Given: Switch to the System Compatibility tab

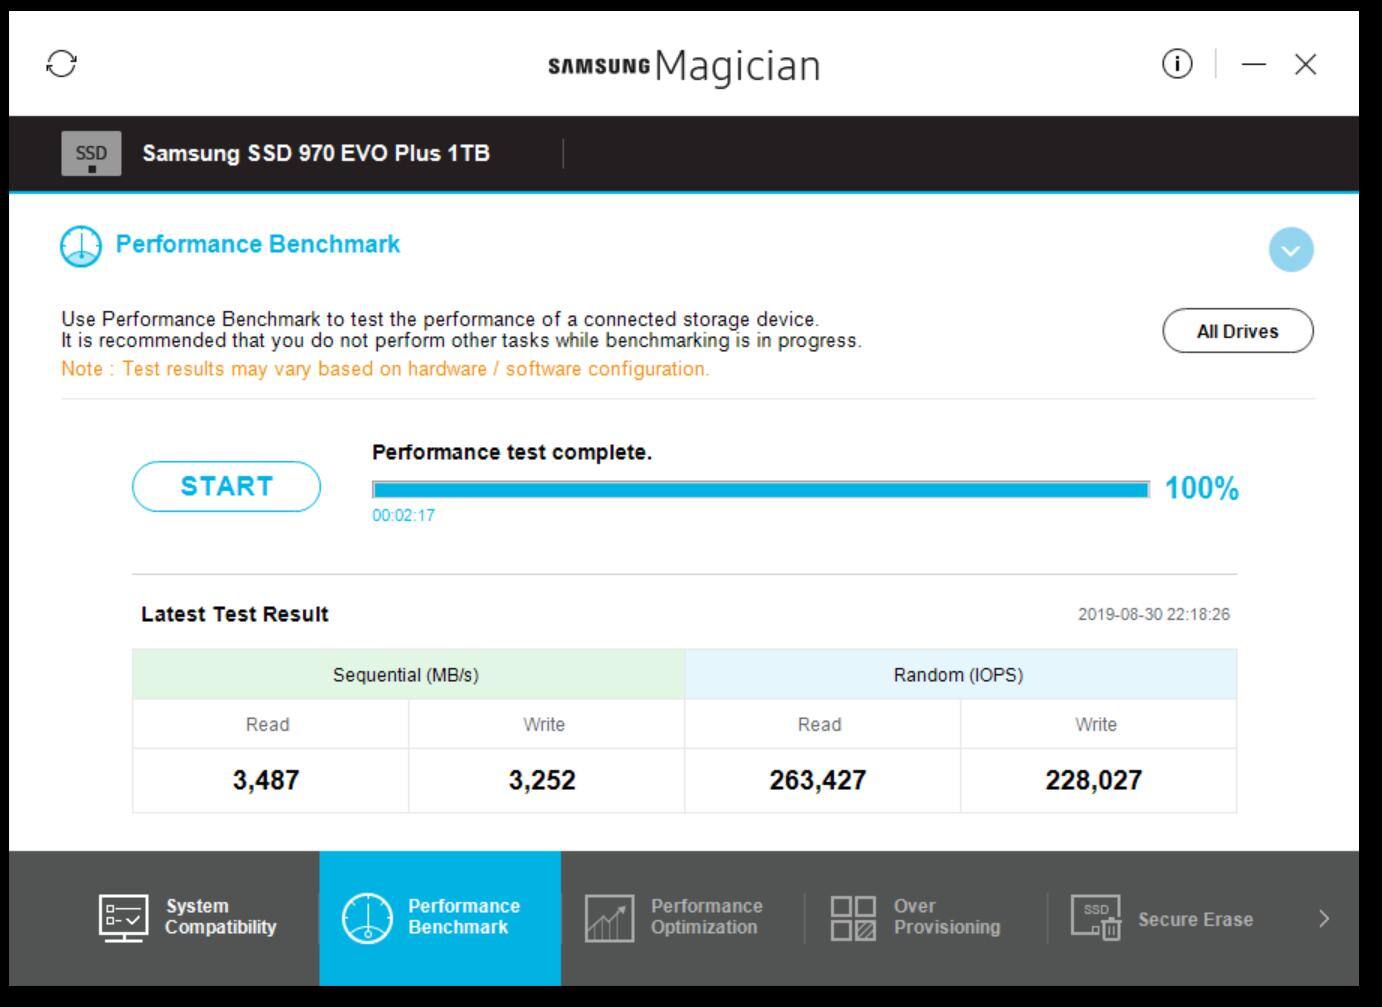Looking at the screenshot, I should pyautogui.click(x=220, y=917).
